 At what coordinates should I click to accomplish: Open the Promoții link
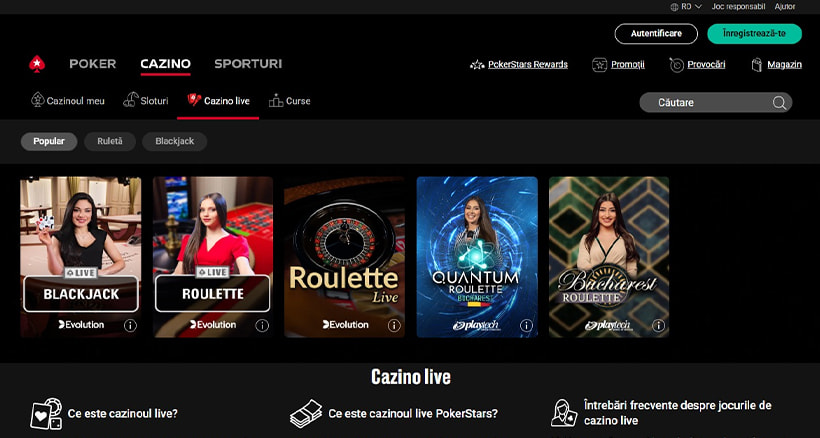(628, 65)
